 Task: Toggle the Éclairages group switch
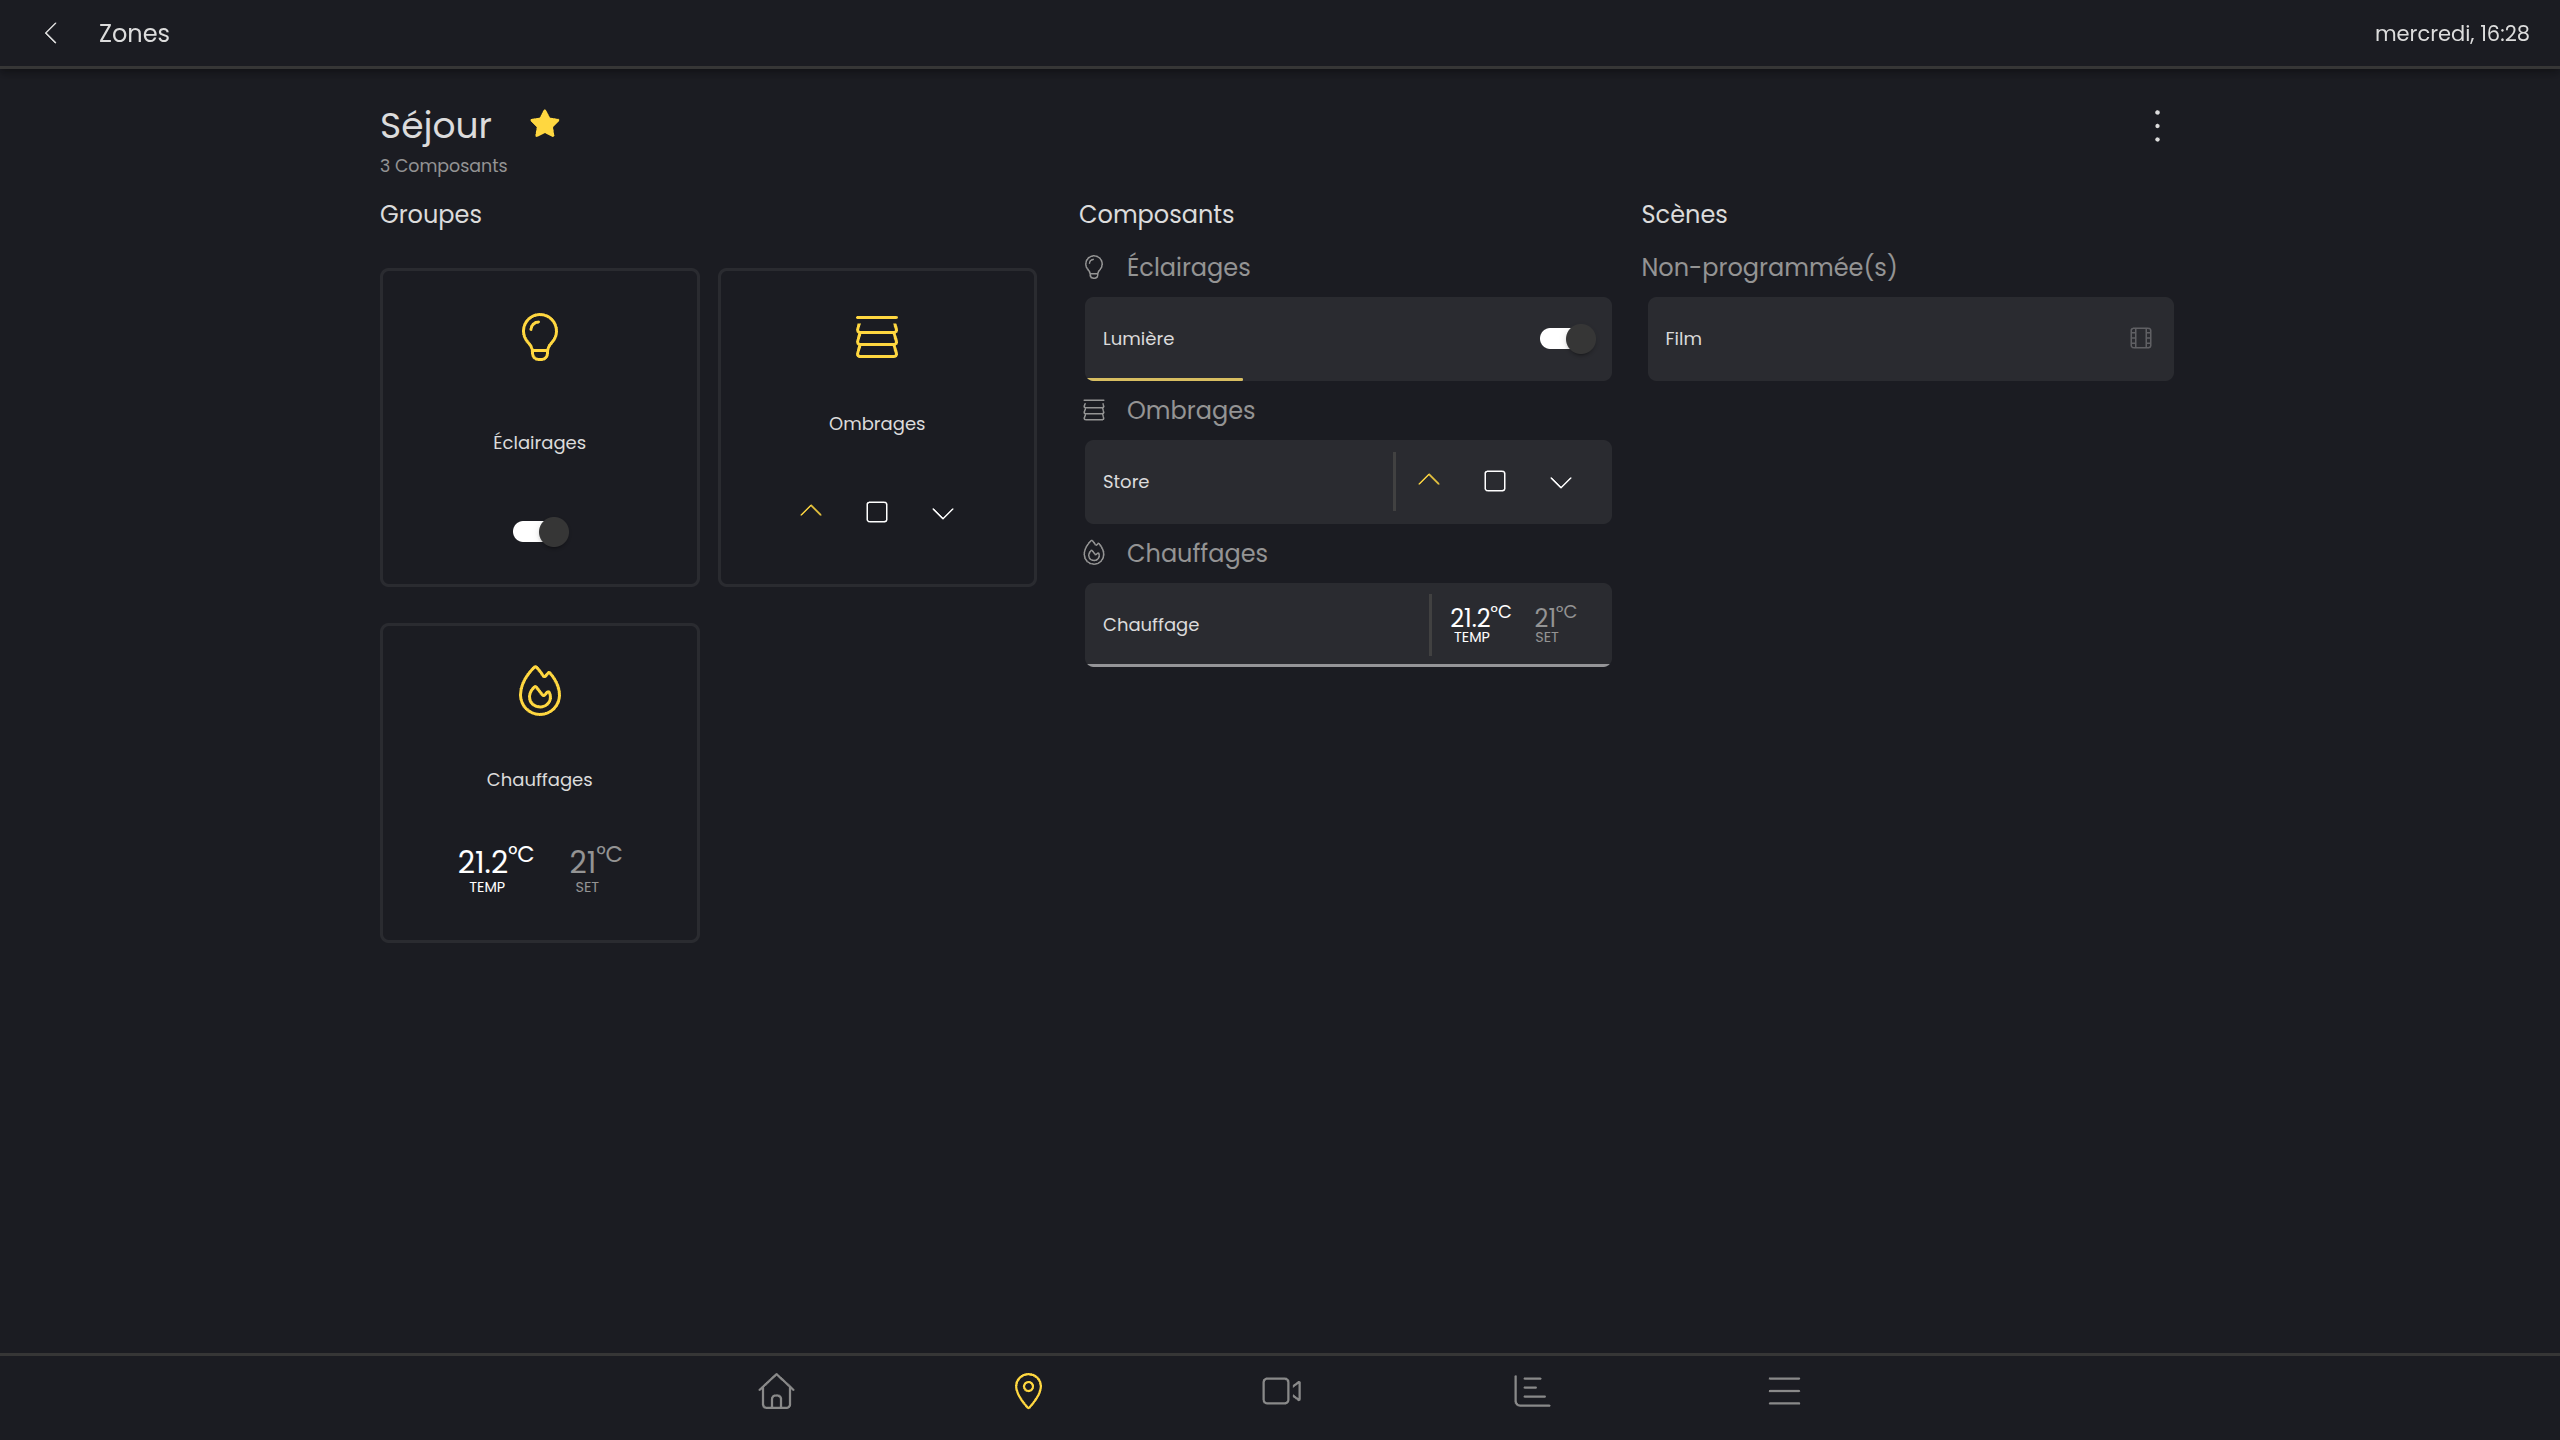(540, 531)
